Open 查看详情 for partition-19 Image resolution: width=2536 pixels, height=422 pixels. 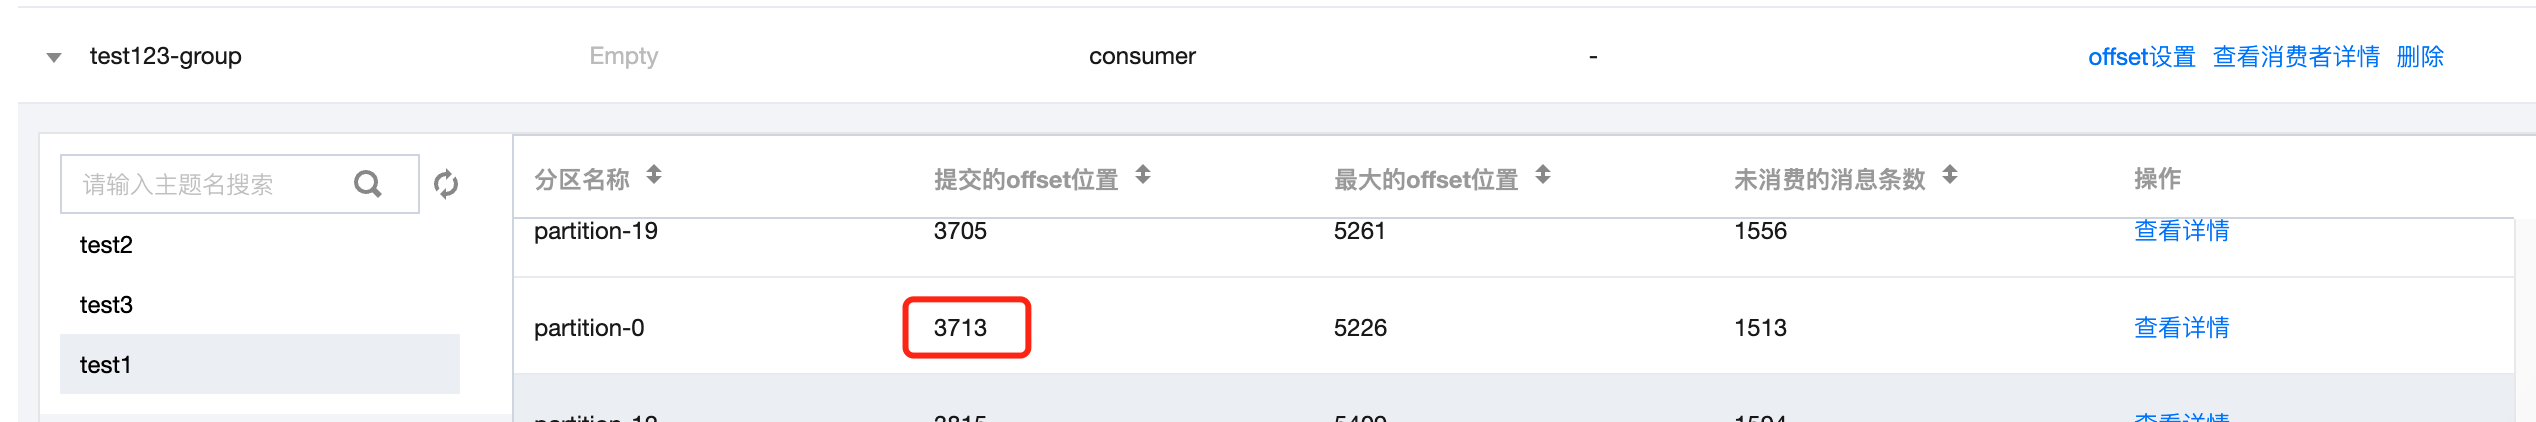pos(2181,232)
